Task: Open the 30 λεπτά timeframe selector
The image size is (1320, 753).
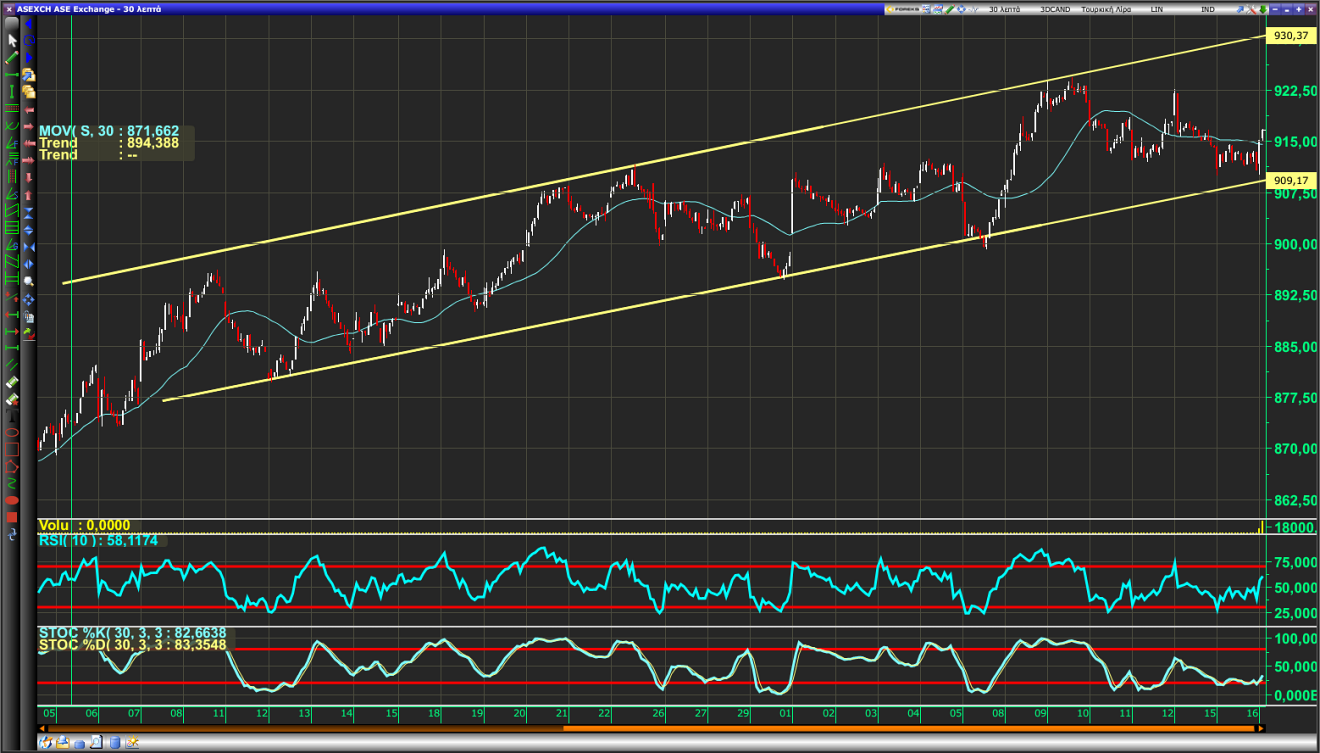Action: click(x=1004, y=9)
